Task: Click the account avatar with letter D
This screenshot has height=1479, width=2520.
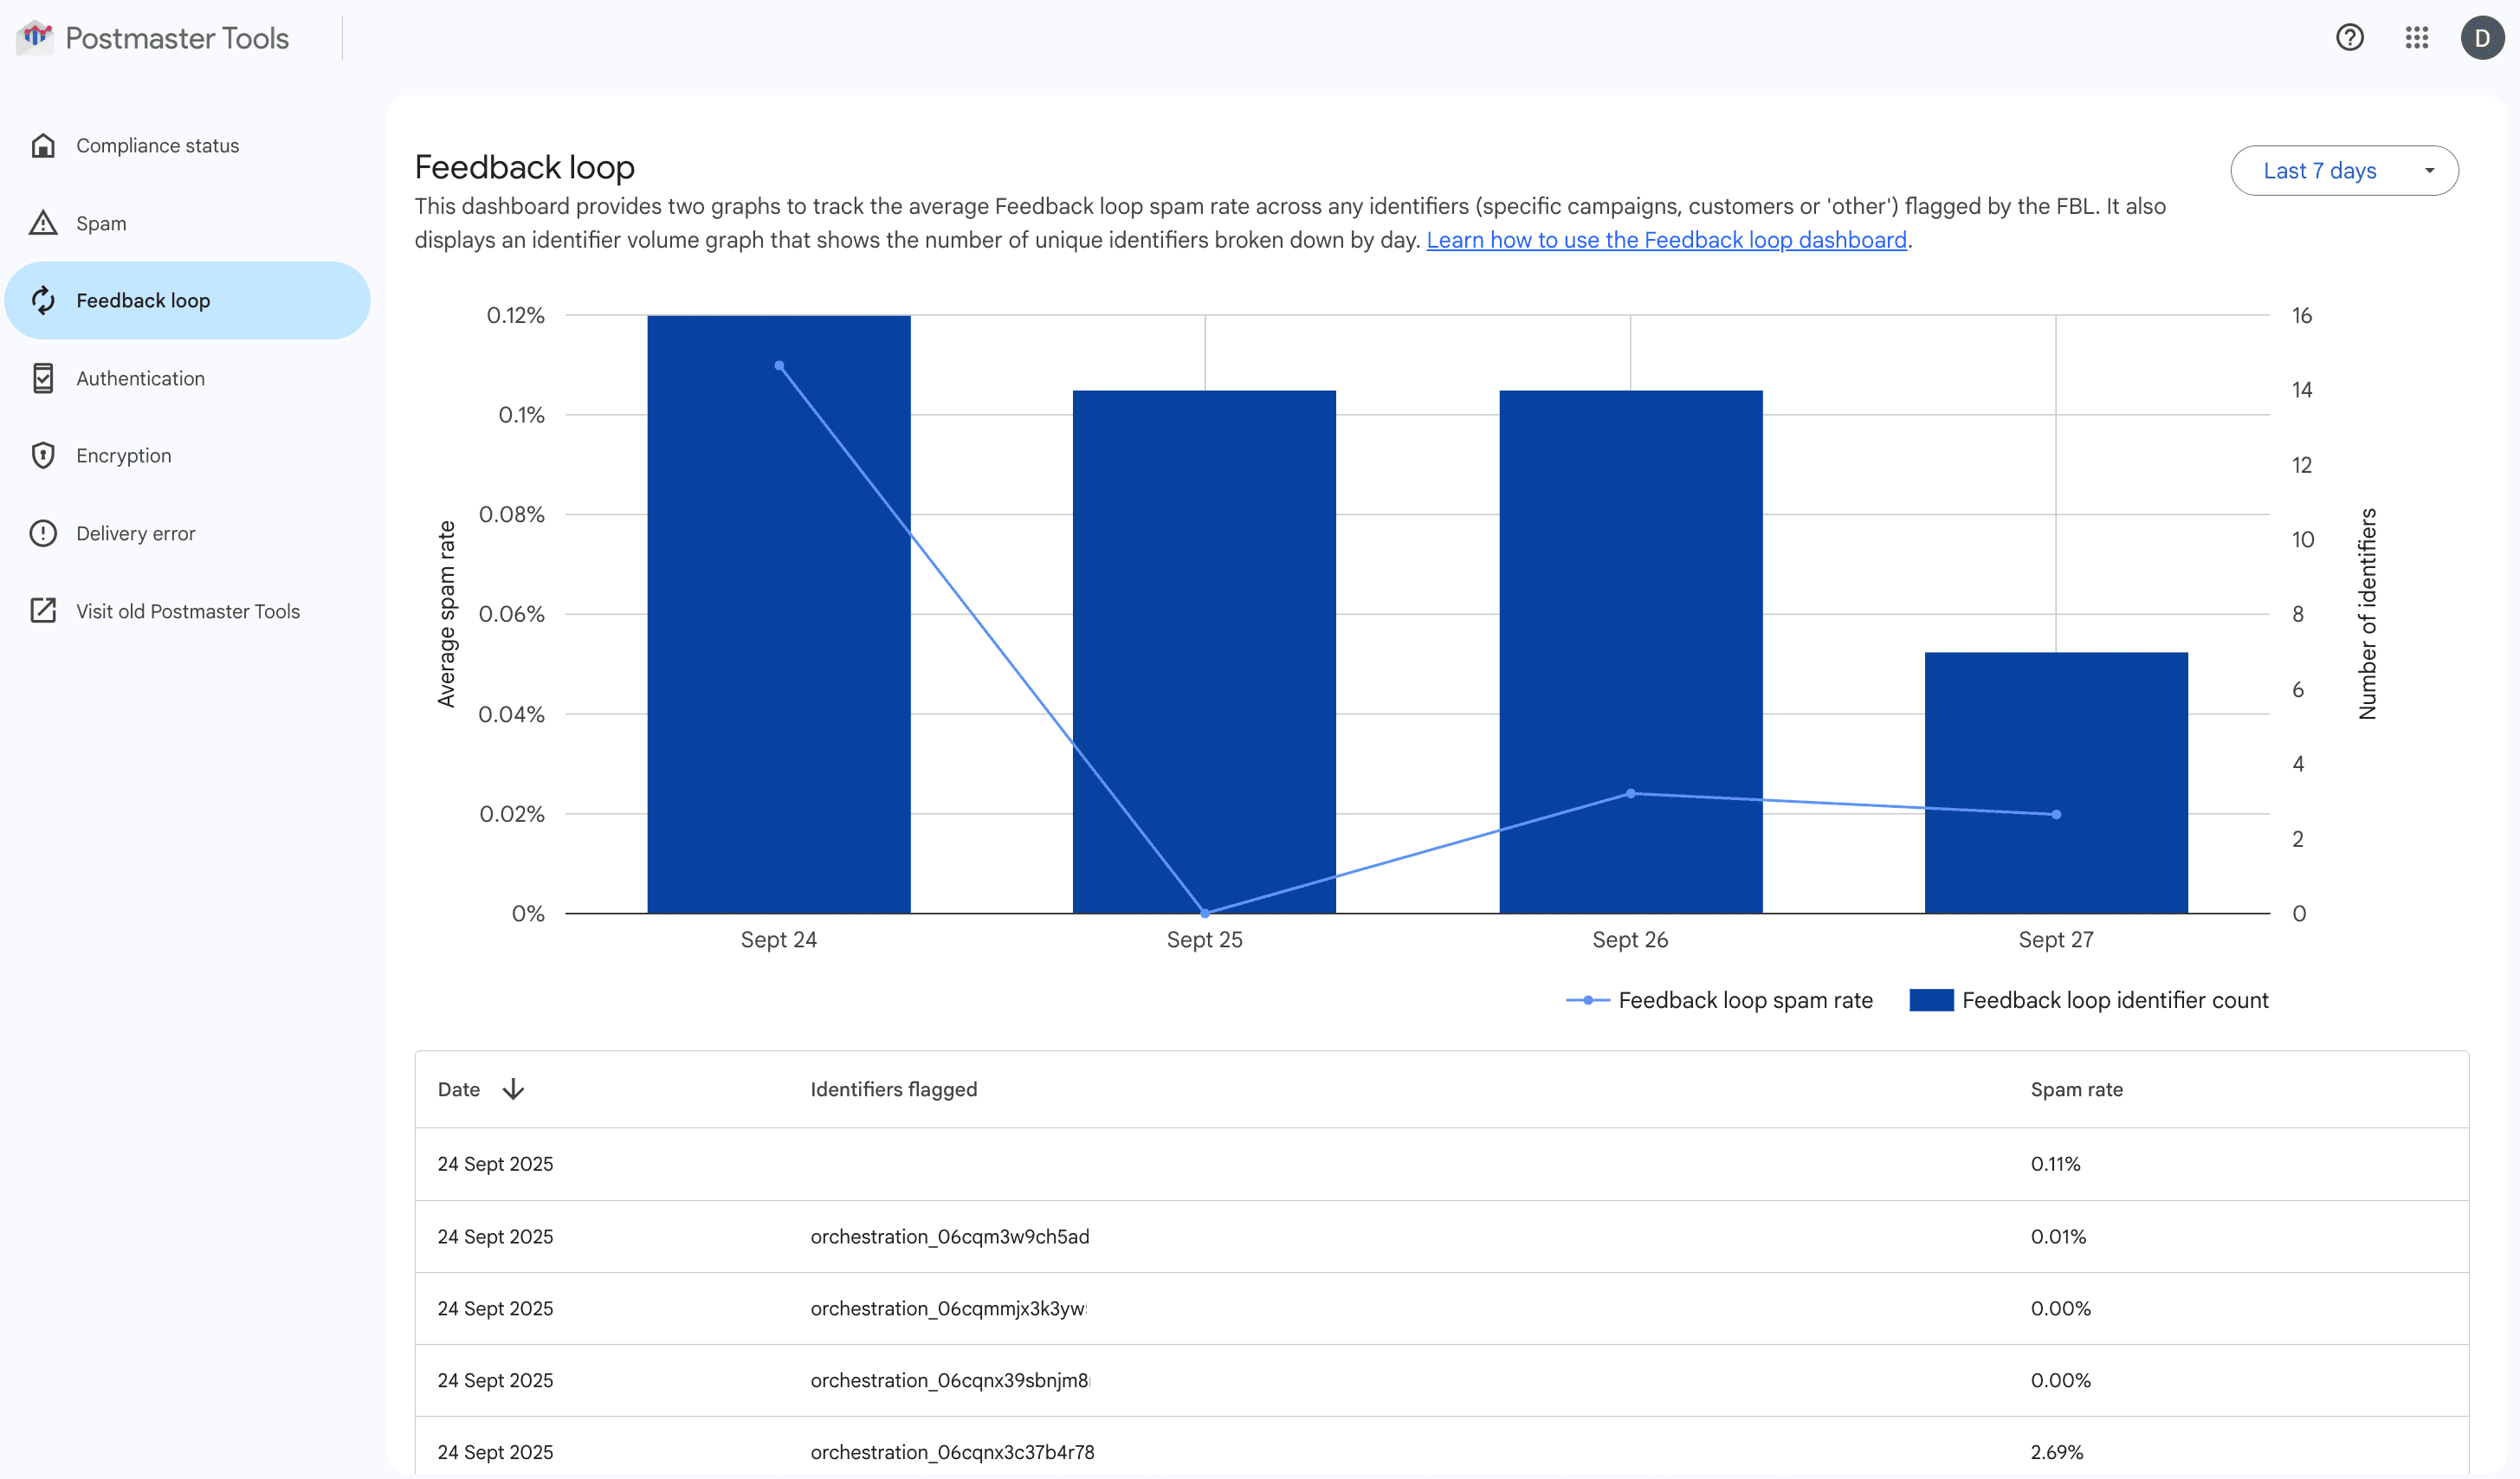Action: click(x=2482, y=38)
